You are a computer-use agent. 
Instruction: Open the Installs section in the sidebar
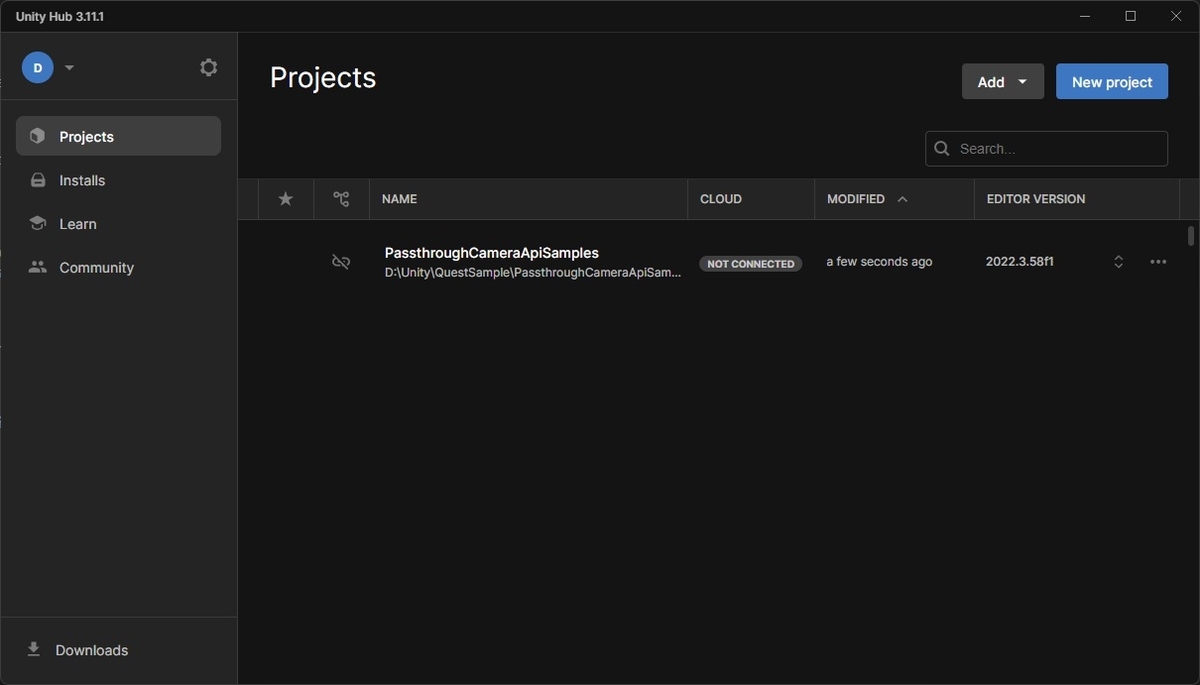[x=77, y=180]
